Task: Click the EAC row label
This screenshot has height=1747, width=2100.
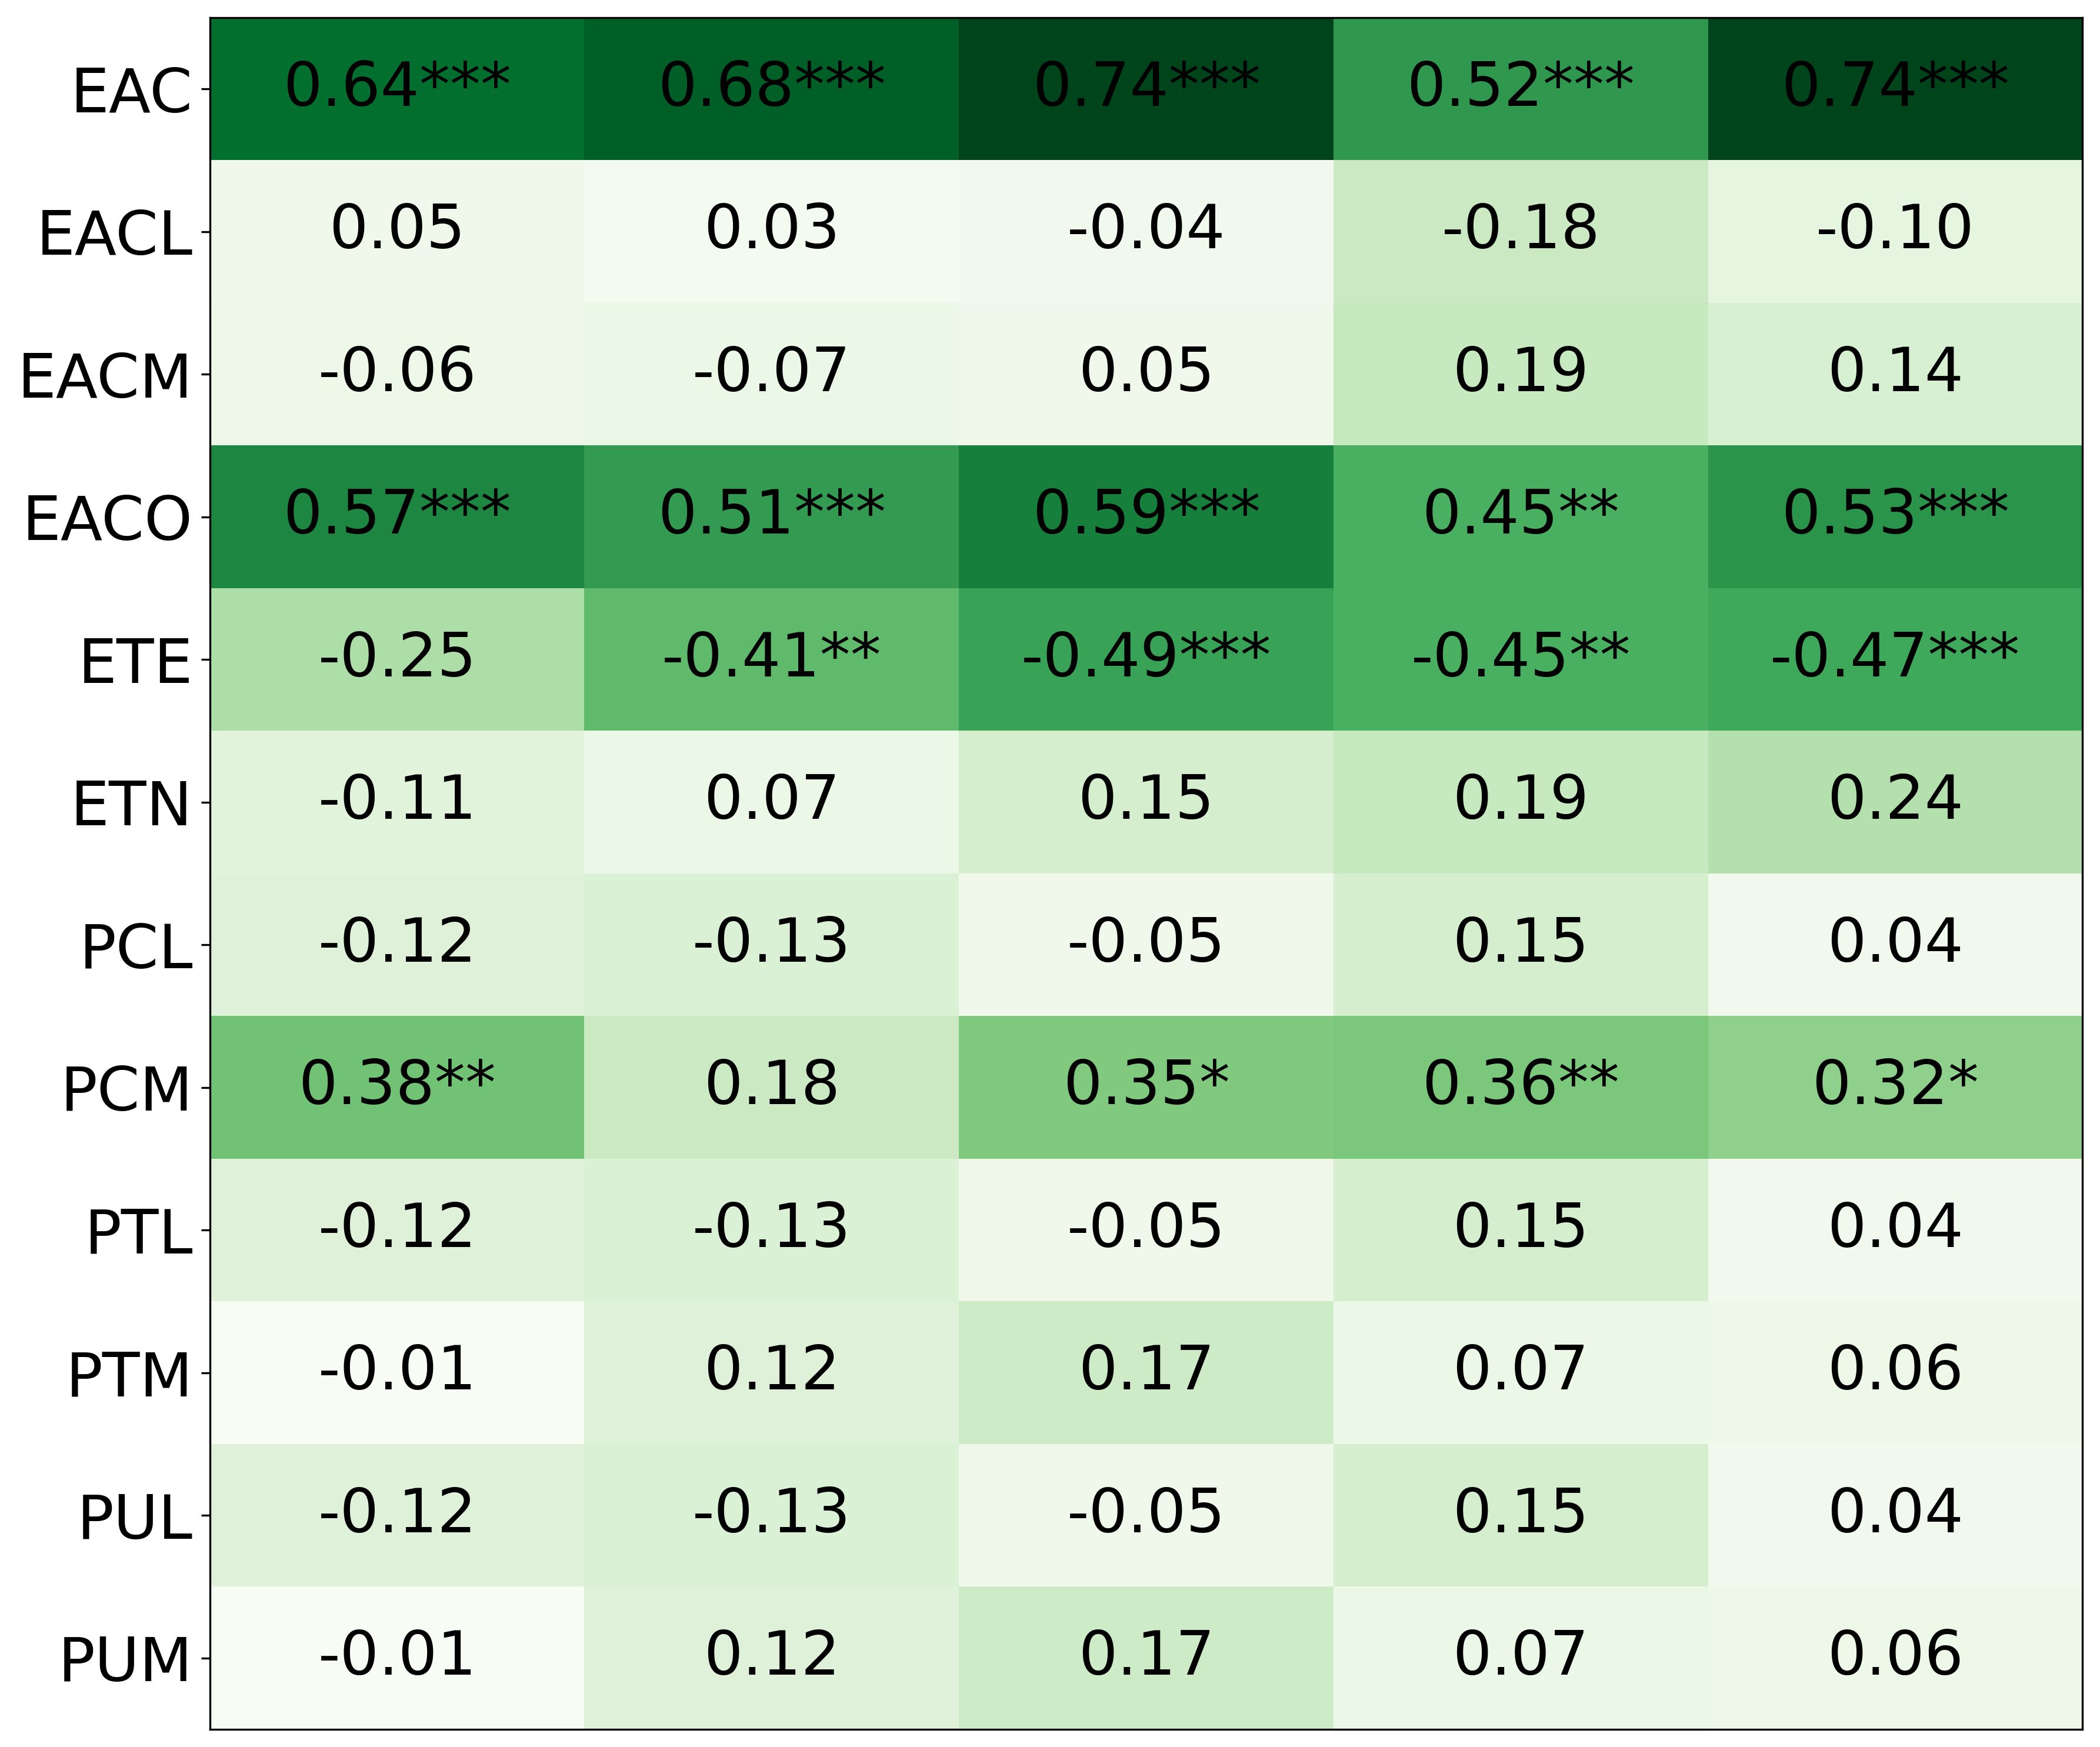Action: 131,91
